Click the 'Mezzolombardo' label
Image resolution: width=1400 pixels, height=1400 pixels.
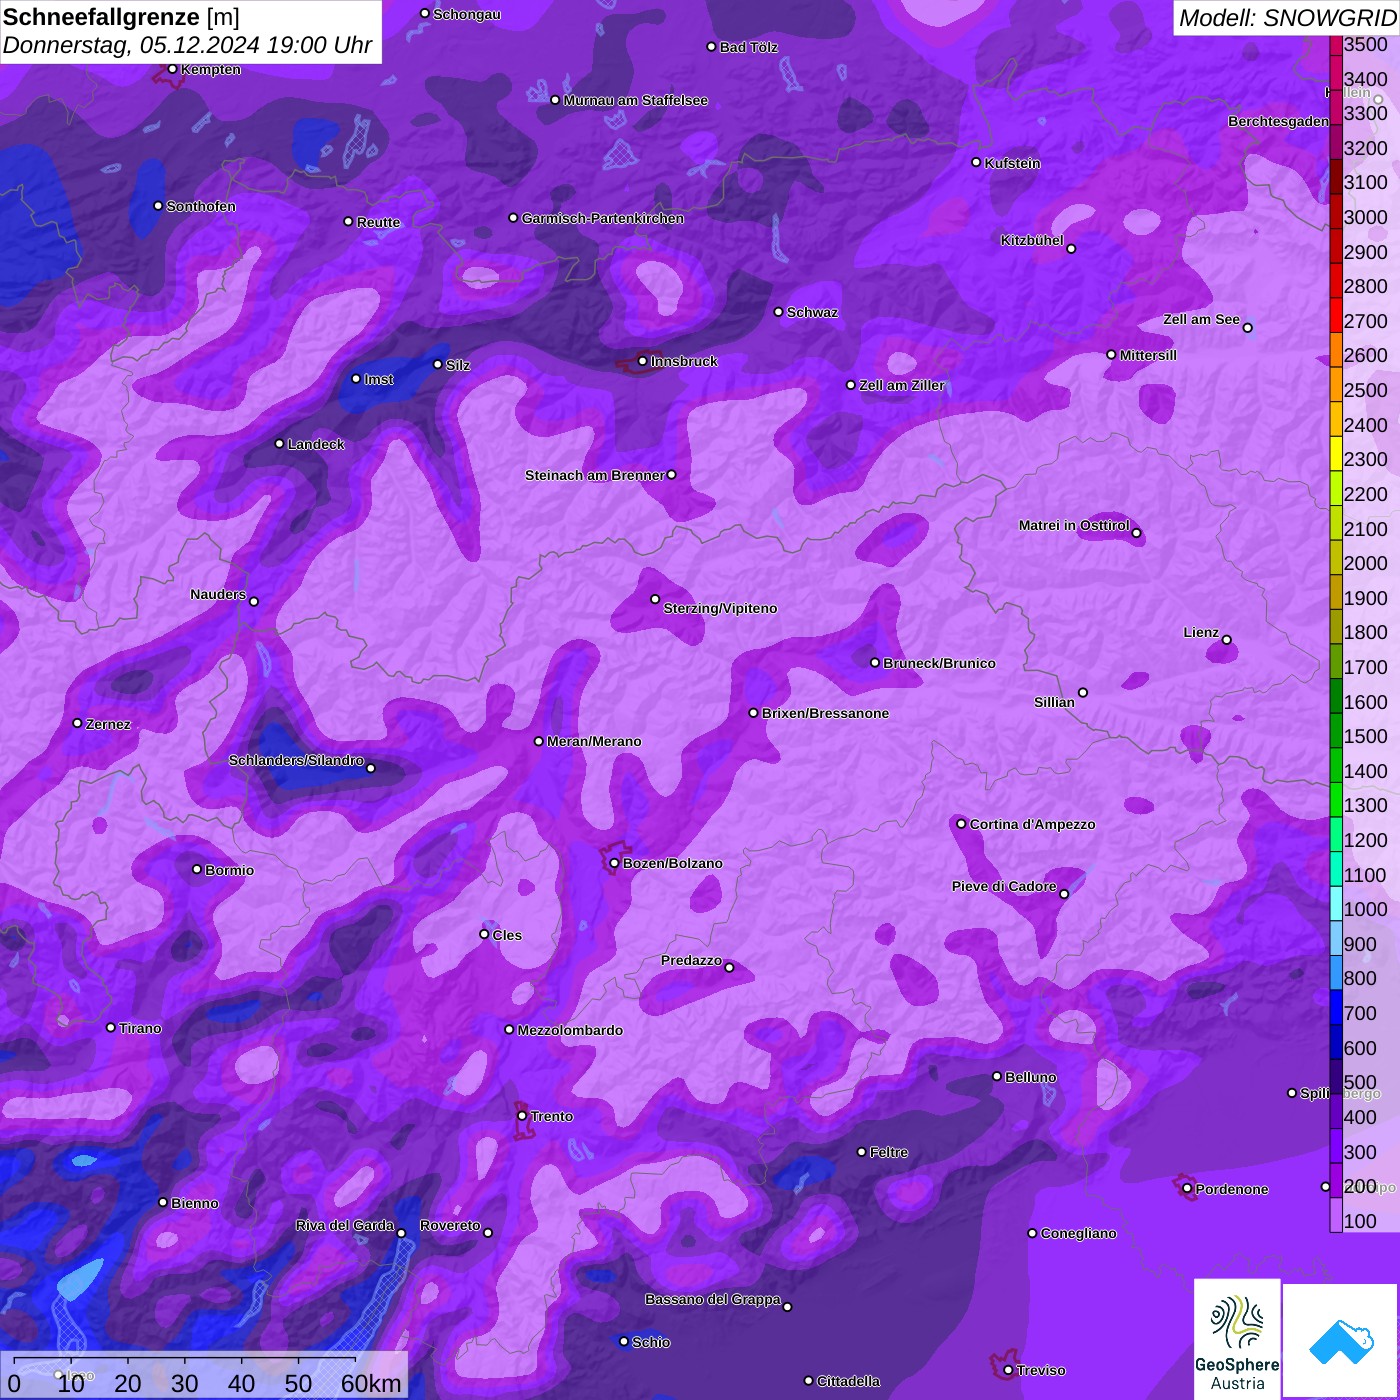[570, 1030]
